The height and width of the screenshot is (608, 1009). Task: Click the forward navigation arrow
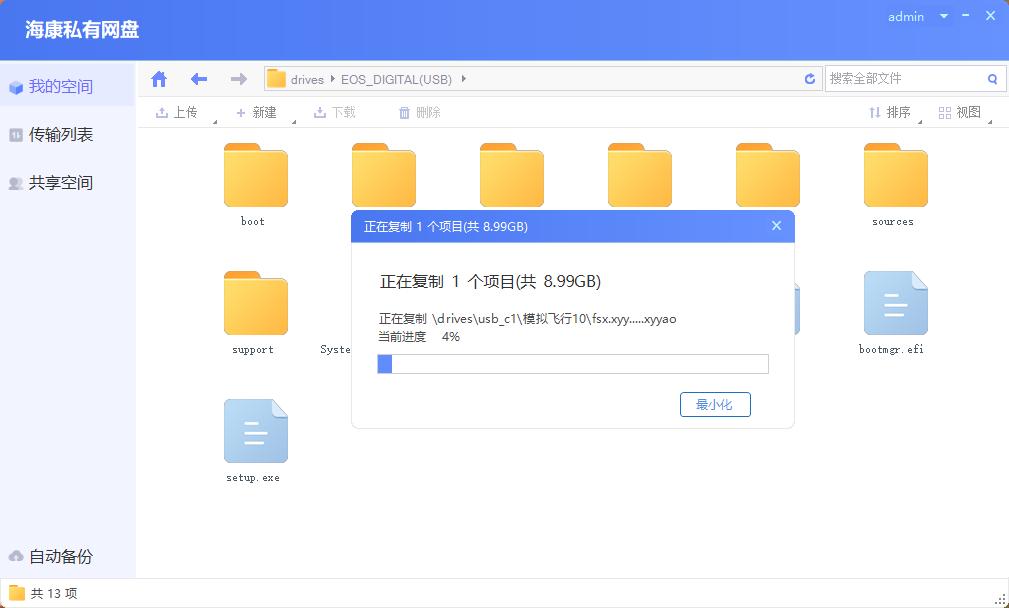(238, 78)
